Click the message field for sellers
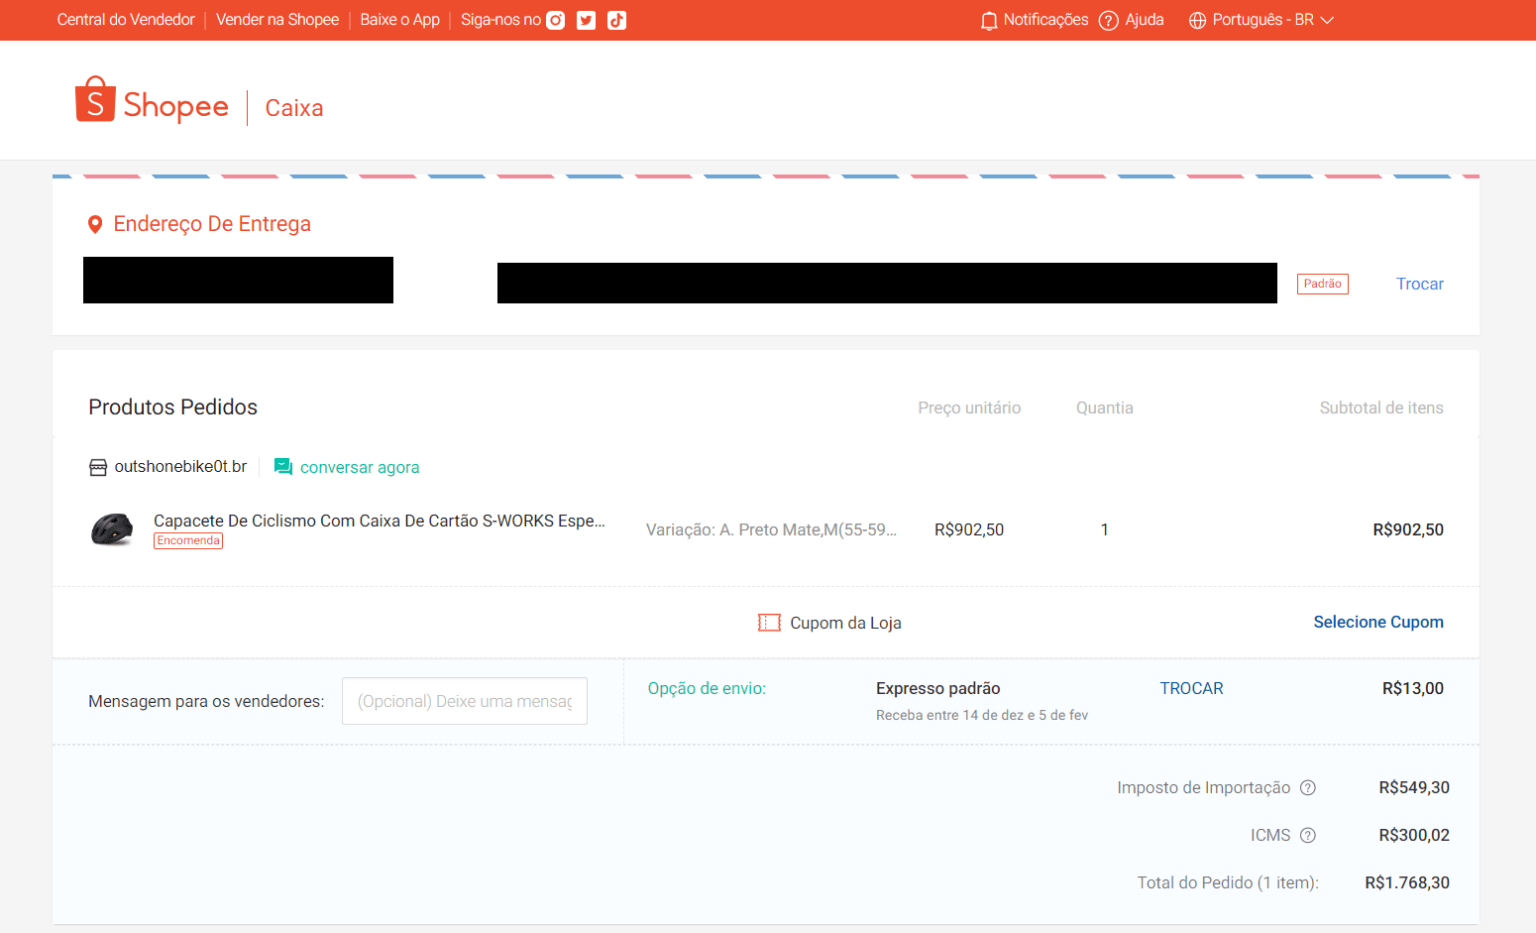This screenshot has height=933, width=1536. [464, 700]
